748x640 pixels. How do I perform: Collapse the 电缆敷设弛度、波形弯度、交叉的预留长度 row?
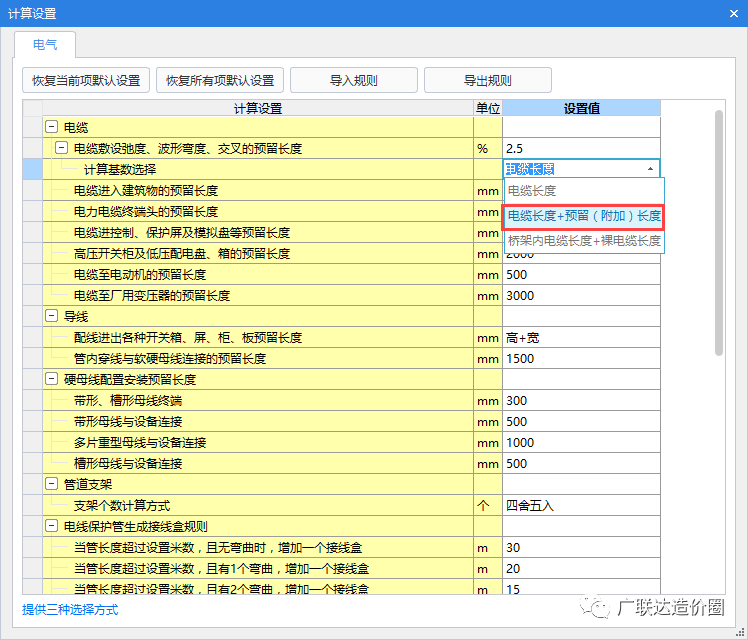(x=61, y=149)
